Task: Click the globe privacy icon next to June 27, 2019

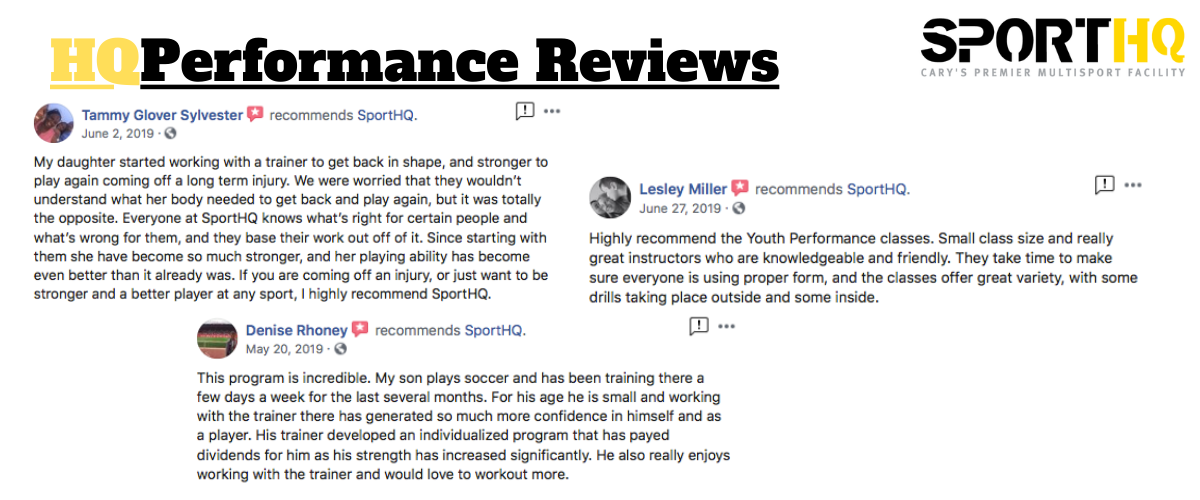Action: coord(738,208)
